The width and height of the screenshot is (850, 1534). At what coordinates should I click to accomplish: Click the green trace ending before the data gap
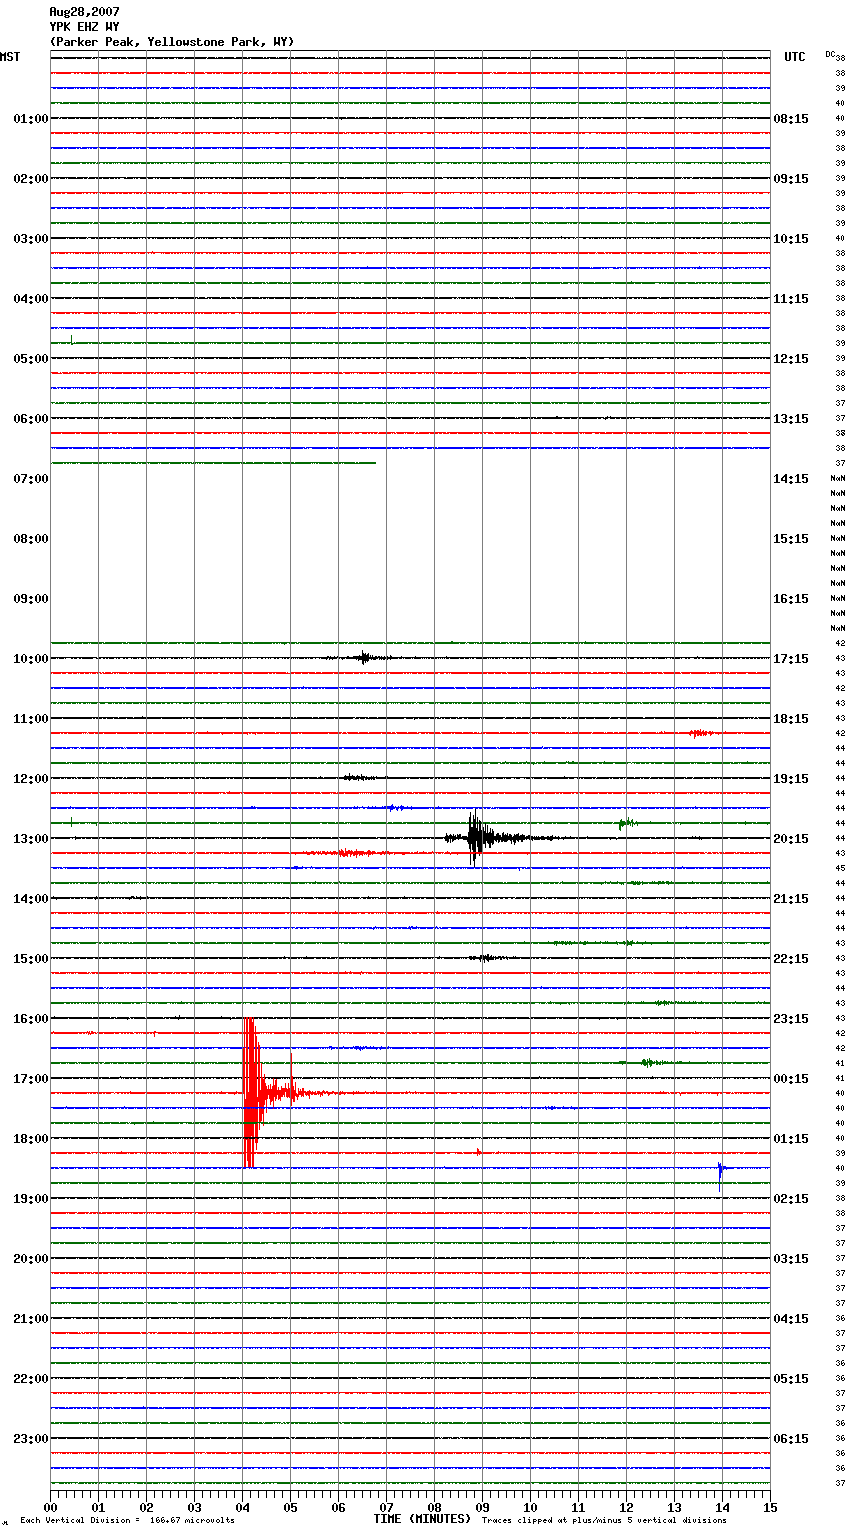[213, 463]
